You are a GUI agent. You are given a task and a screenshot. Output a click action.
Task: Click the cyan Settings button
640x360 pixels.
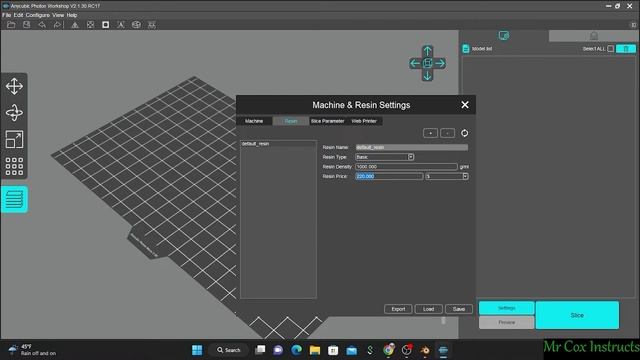click(507, 308)
